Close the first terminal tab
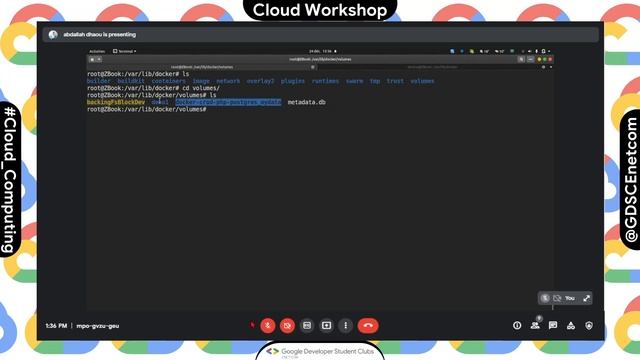 pyautogui.click(x=313, y=67)
